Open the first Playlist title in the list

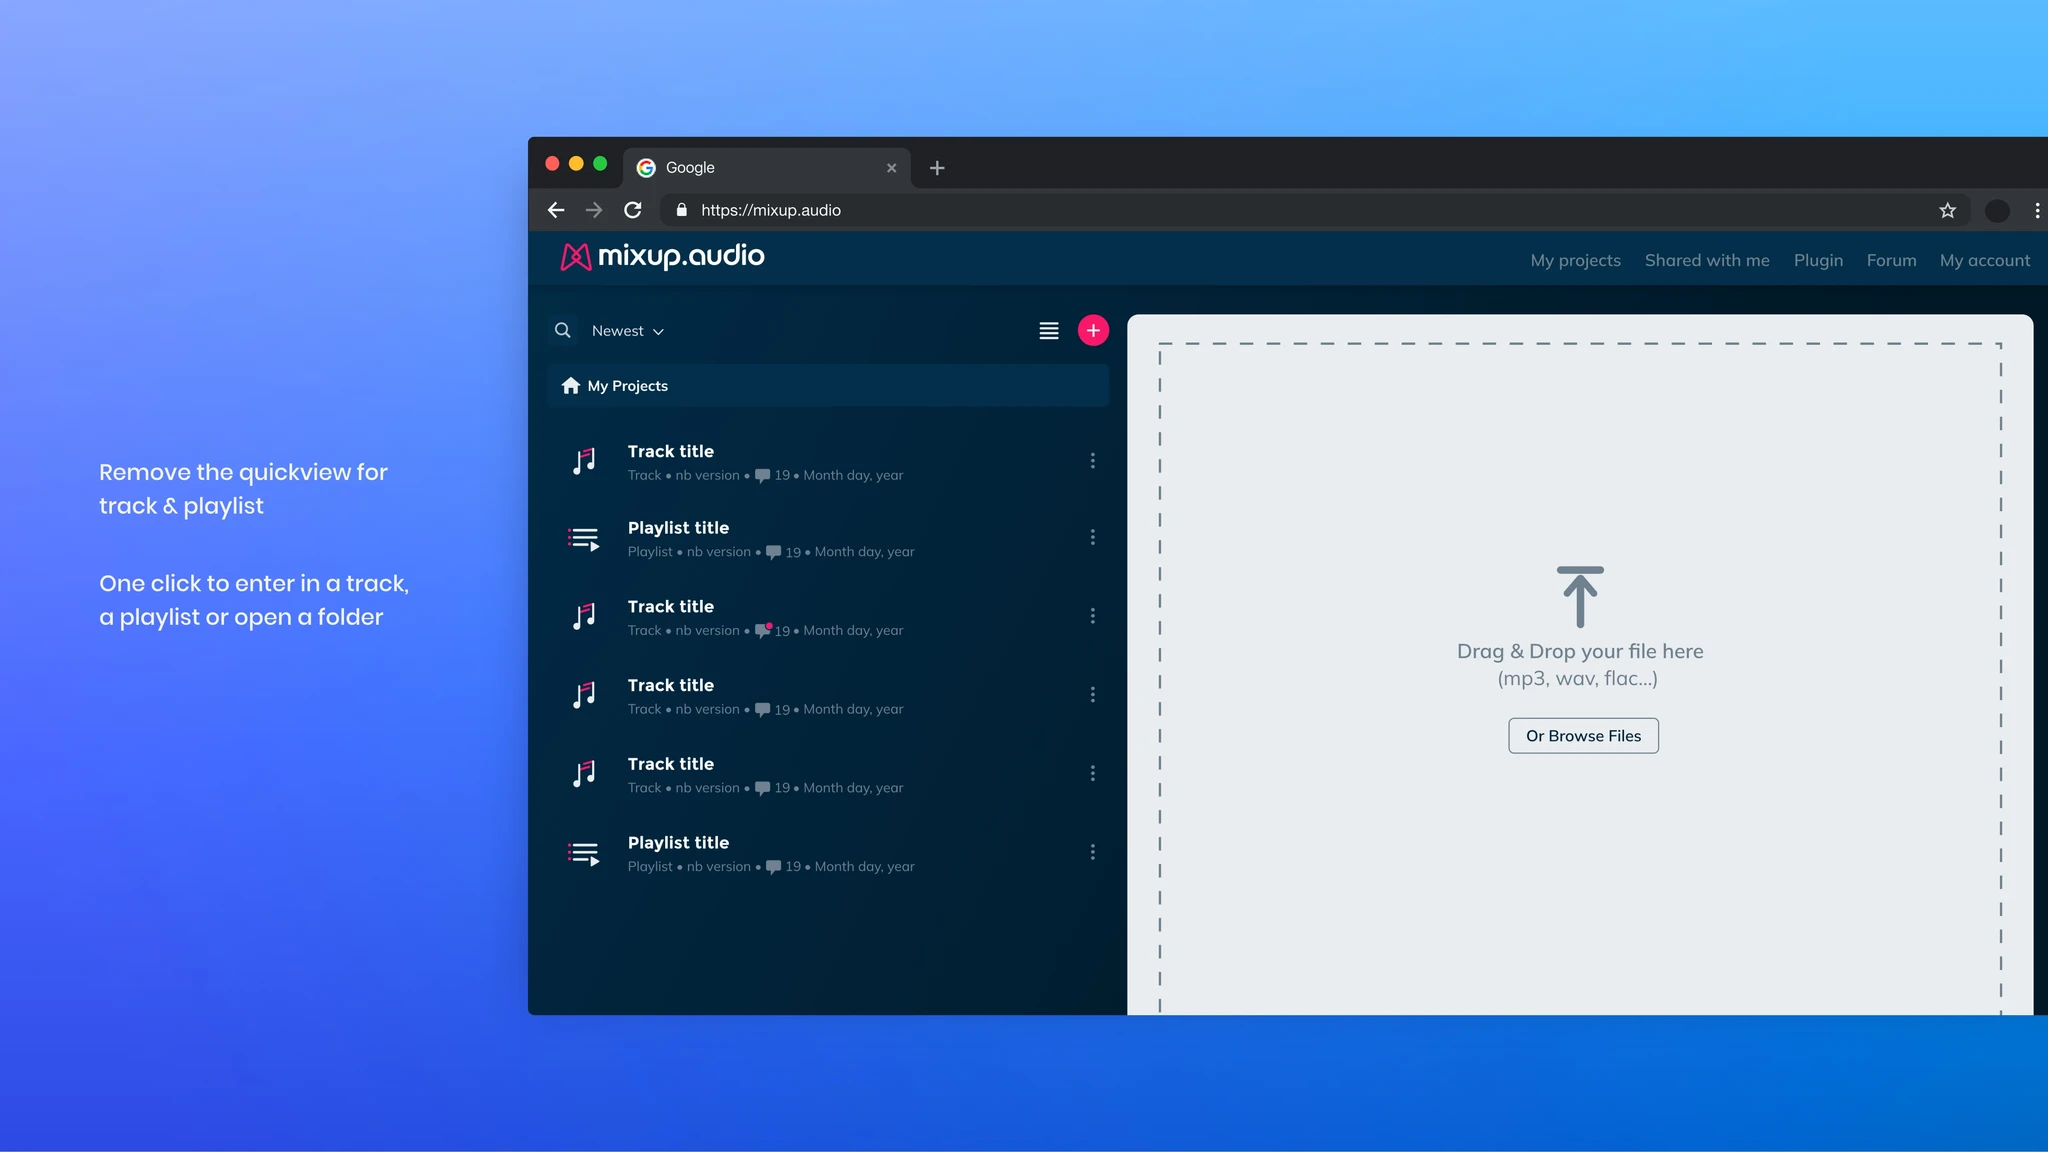point(828,538)
